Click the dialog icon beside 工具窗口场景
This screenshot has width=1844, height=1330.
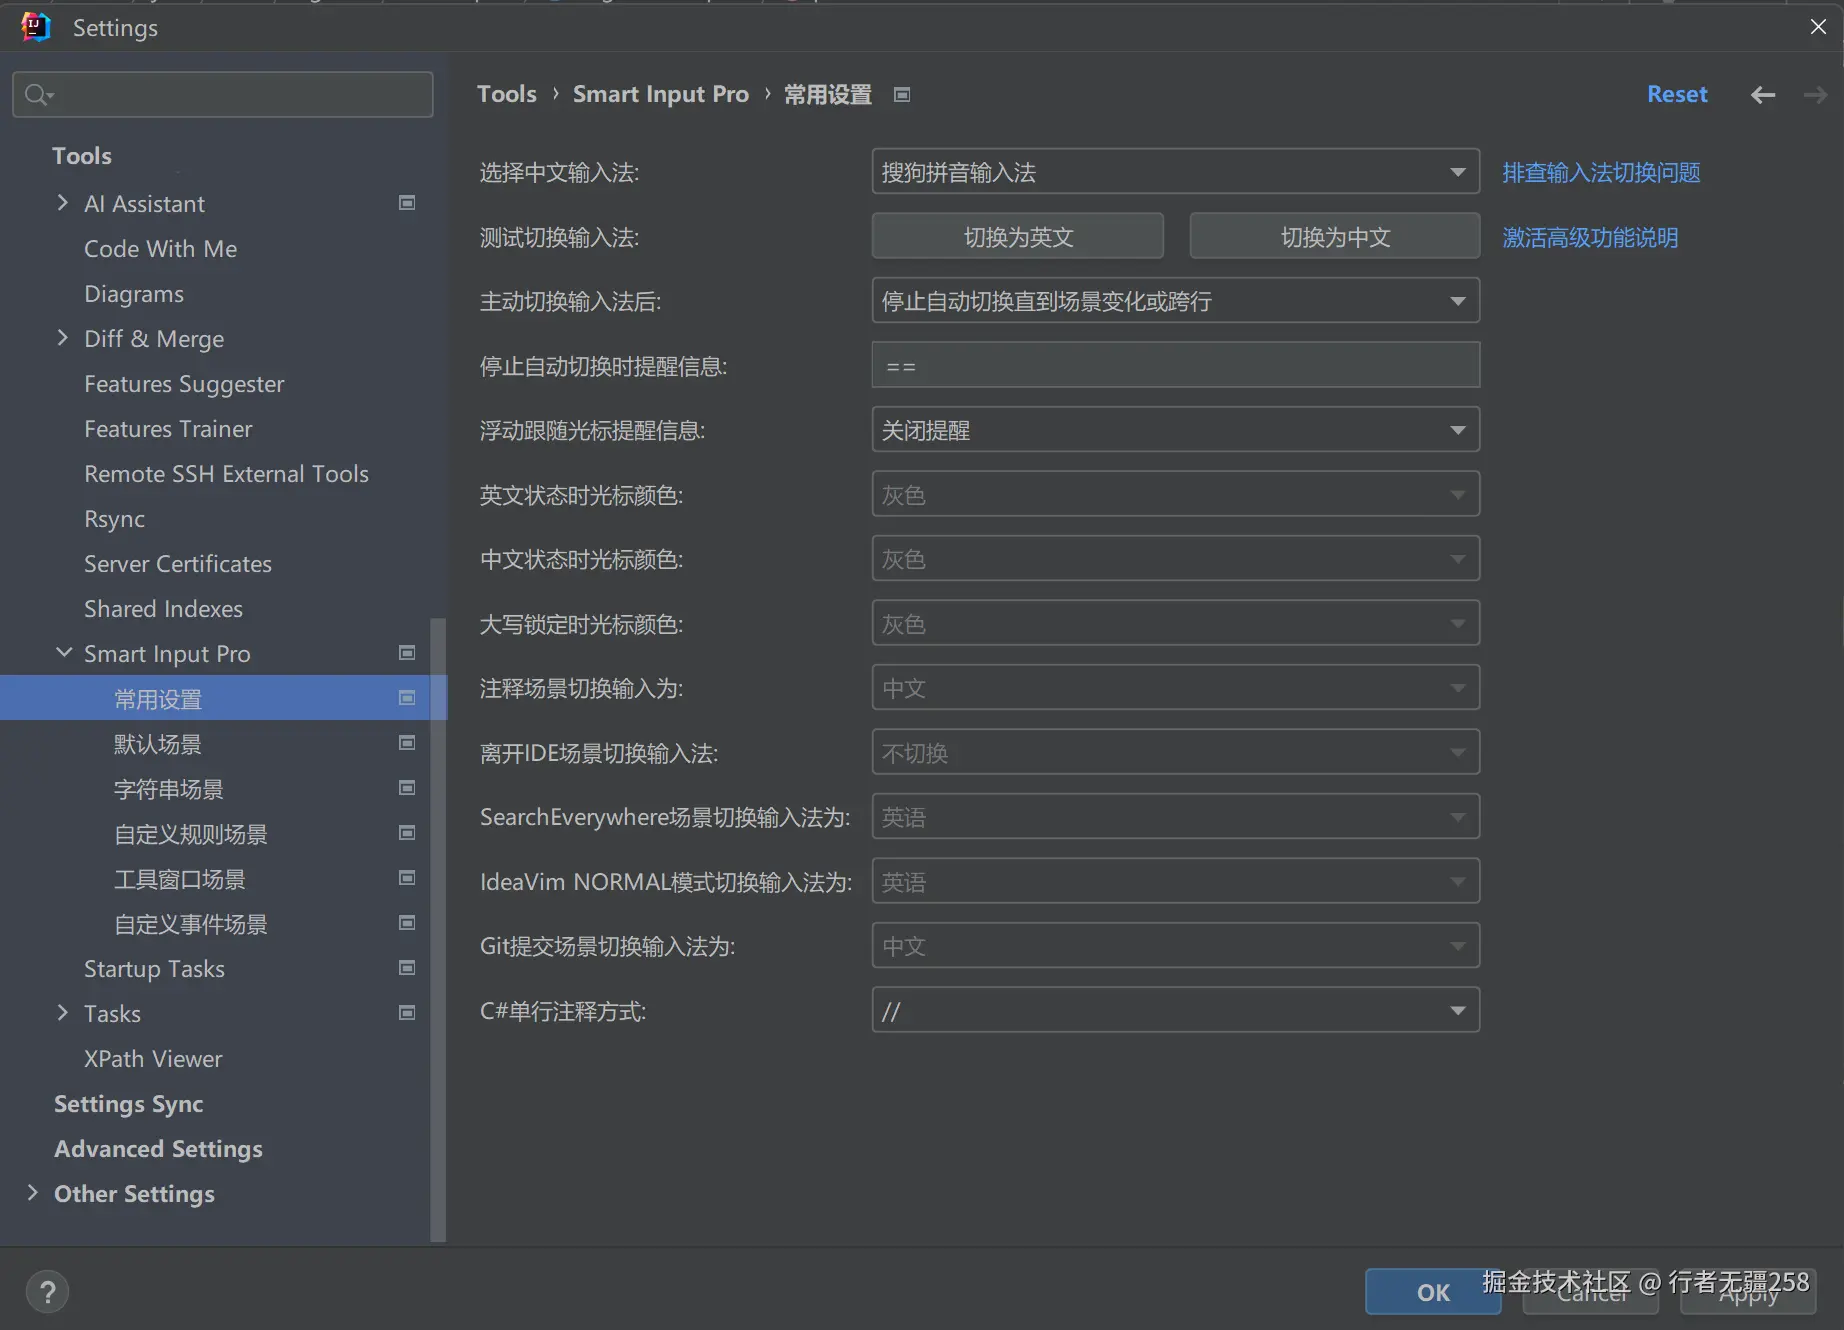click(x=406, y=878)
